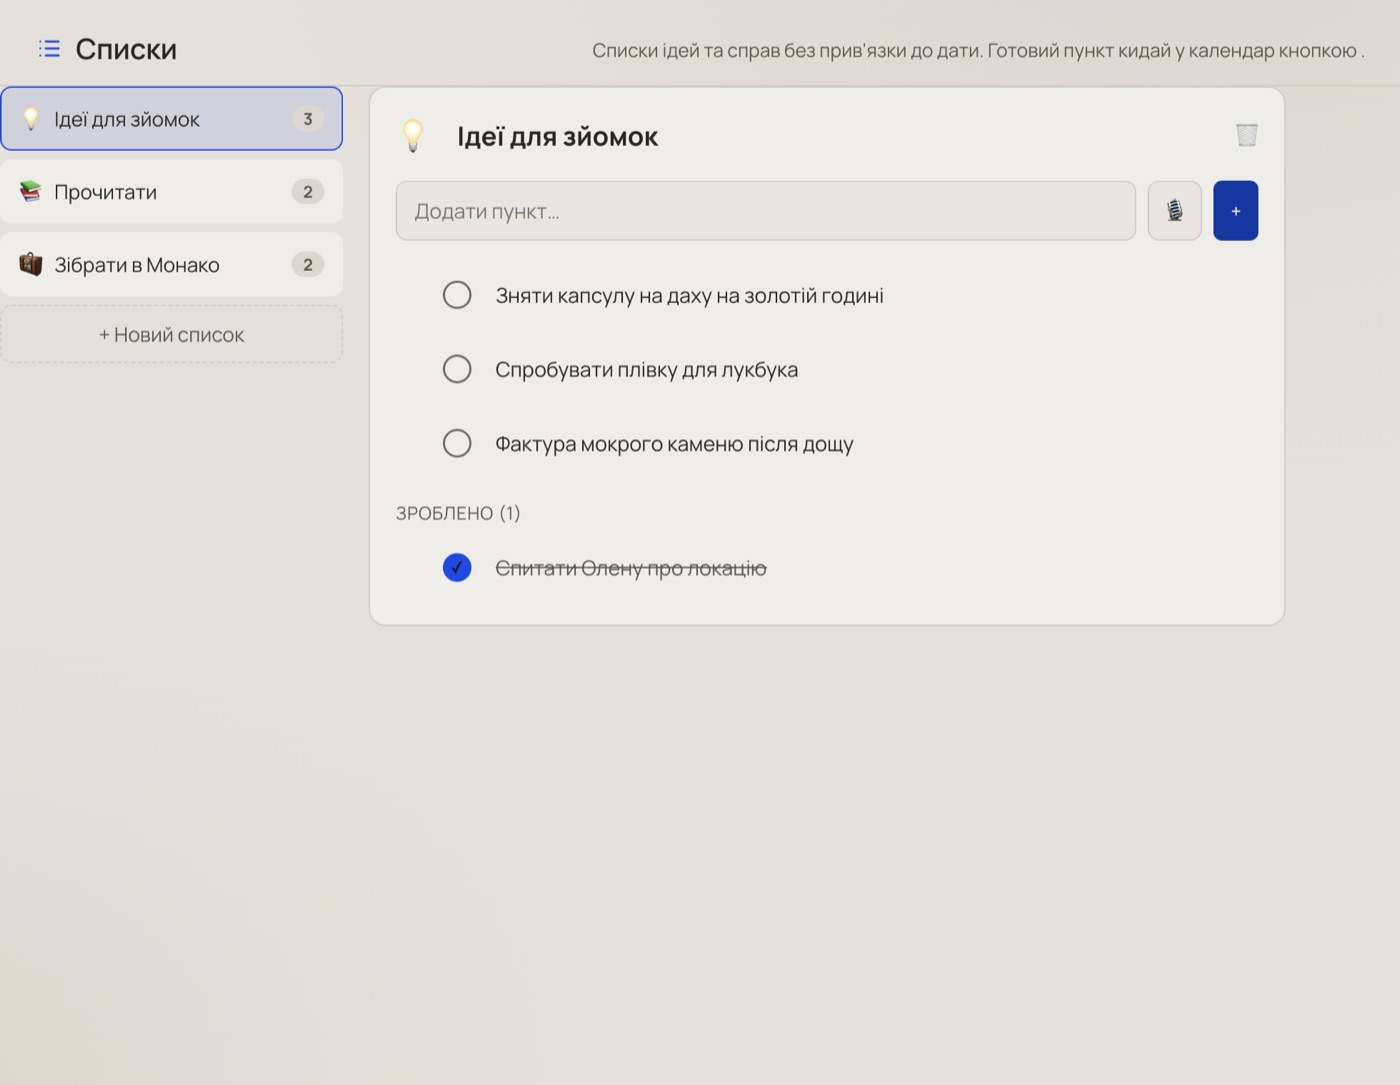This screenshot has height=1085, width=1400.
Task: Focus the 'Додати пункт...' input field
Action: [x=766, y=210]
